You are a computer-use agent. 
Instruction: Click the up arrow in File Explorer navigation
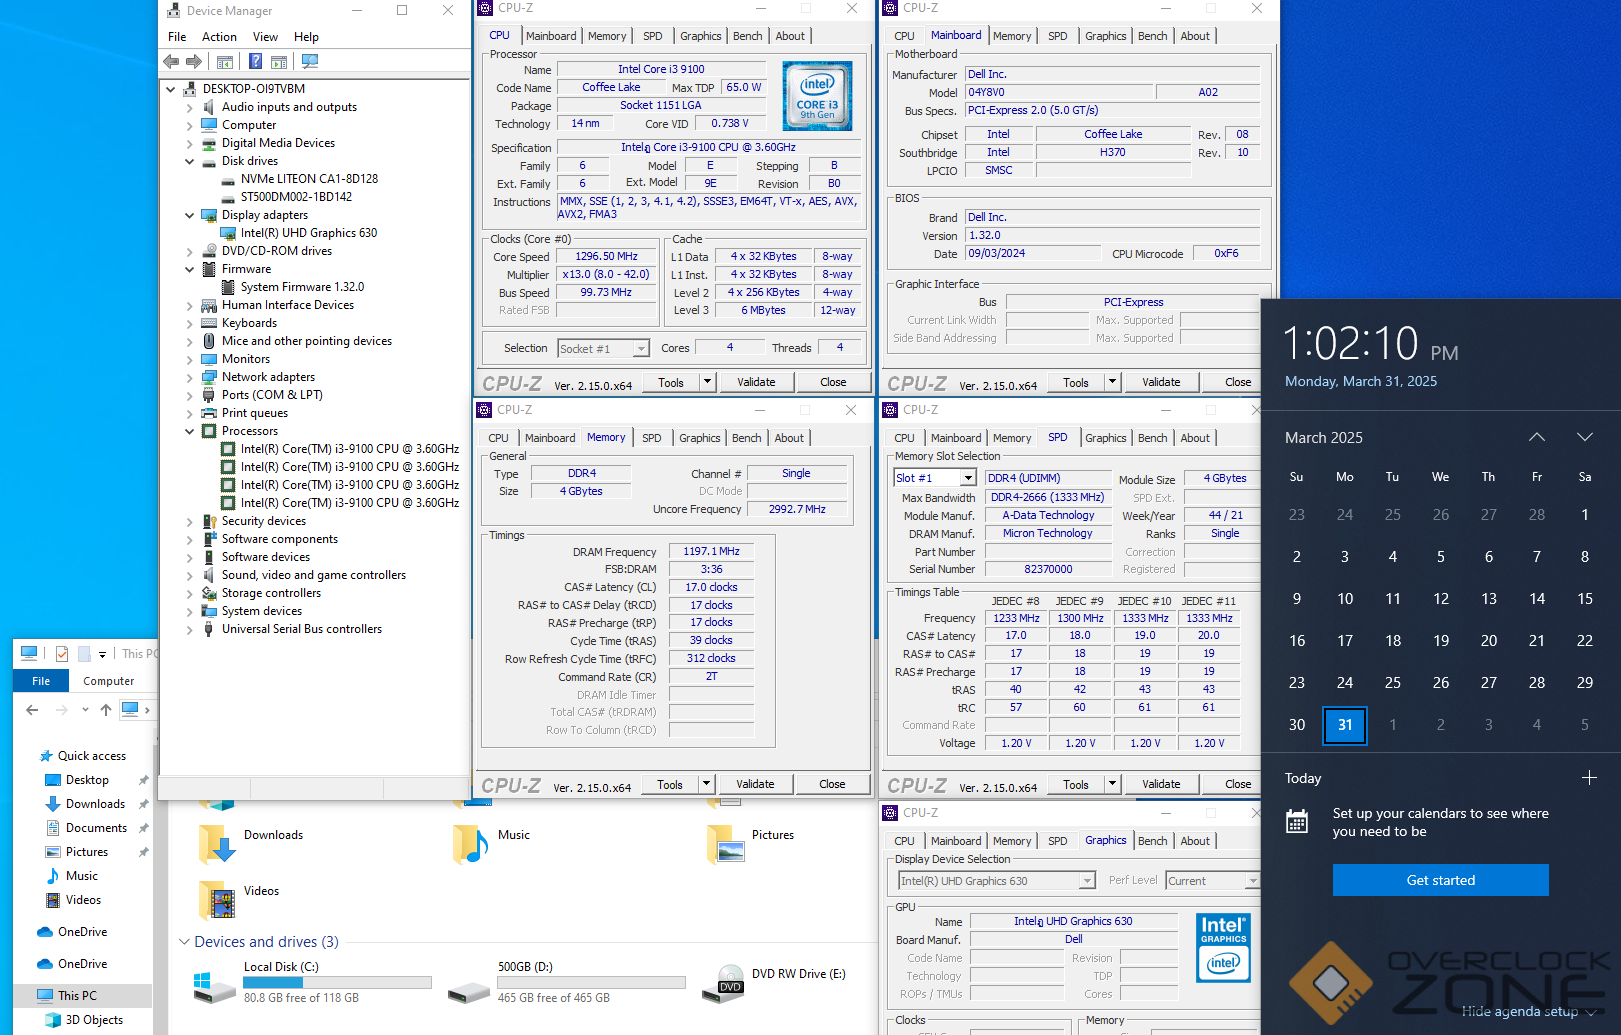pos(106,710)
